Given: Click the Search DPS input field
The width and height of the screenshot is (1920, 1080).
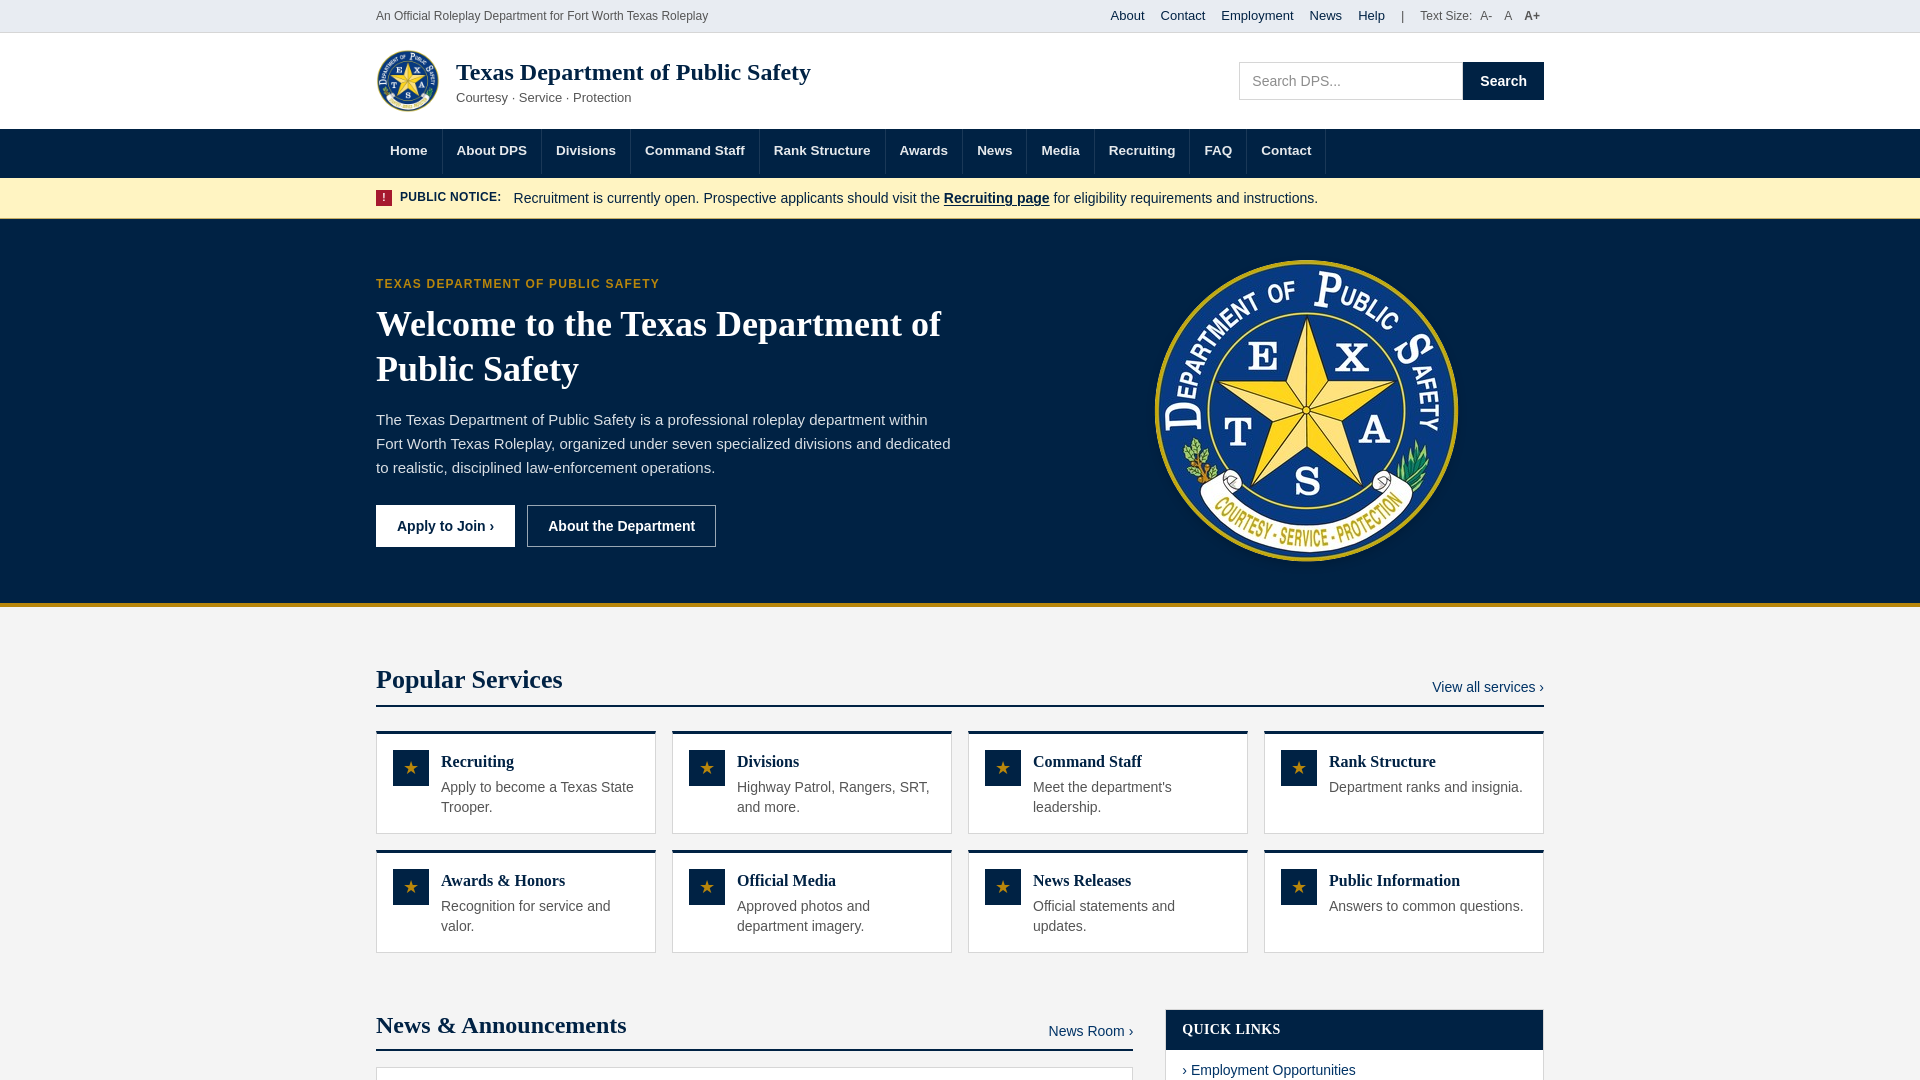Looking at the screenshot, I should [x=1351, y=81].
